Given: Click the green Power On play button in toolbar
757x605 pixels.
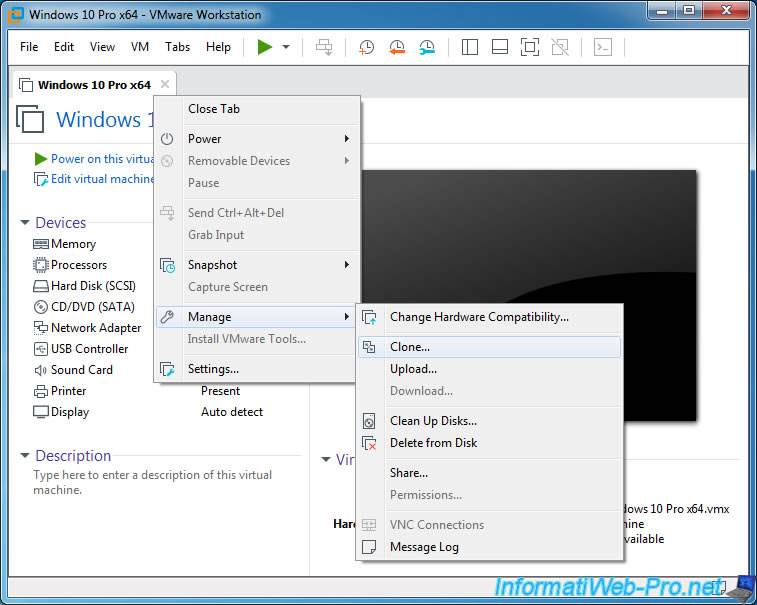Looking at the screenshot, I should click(x=265, y=47).
